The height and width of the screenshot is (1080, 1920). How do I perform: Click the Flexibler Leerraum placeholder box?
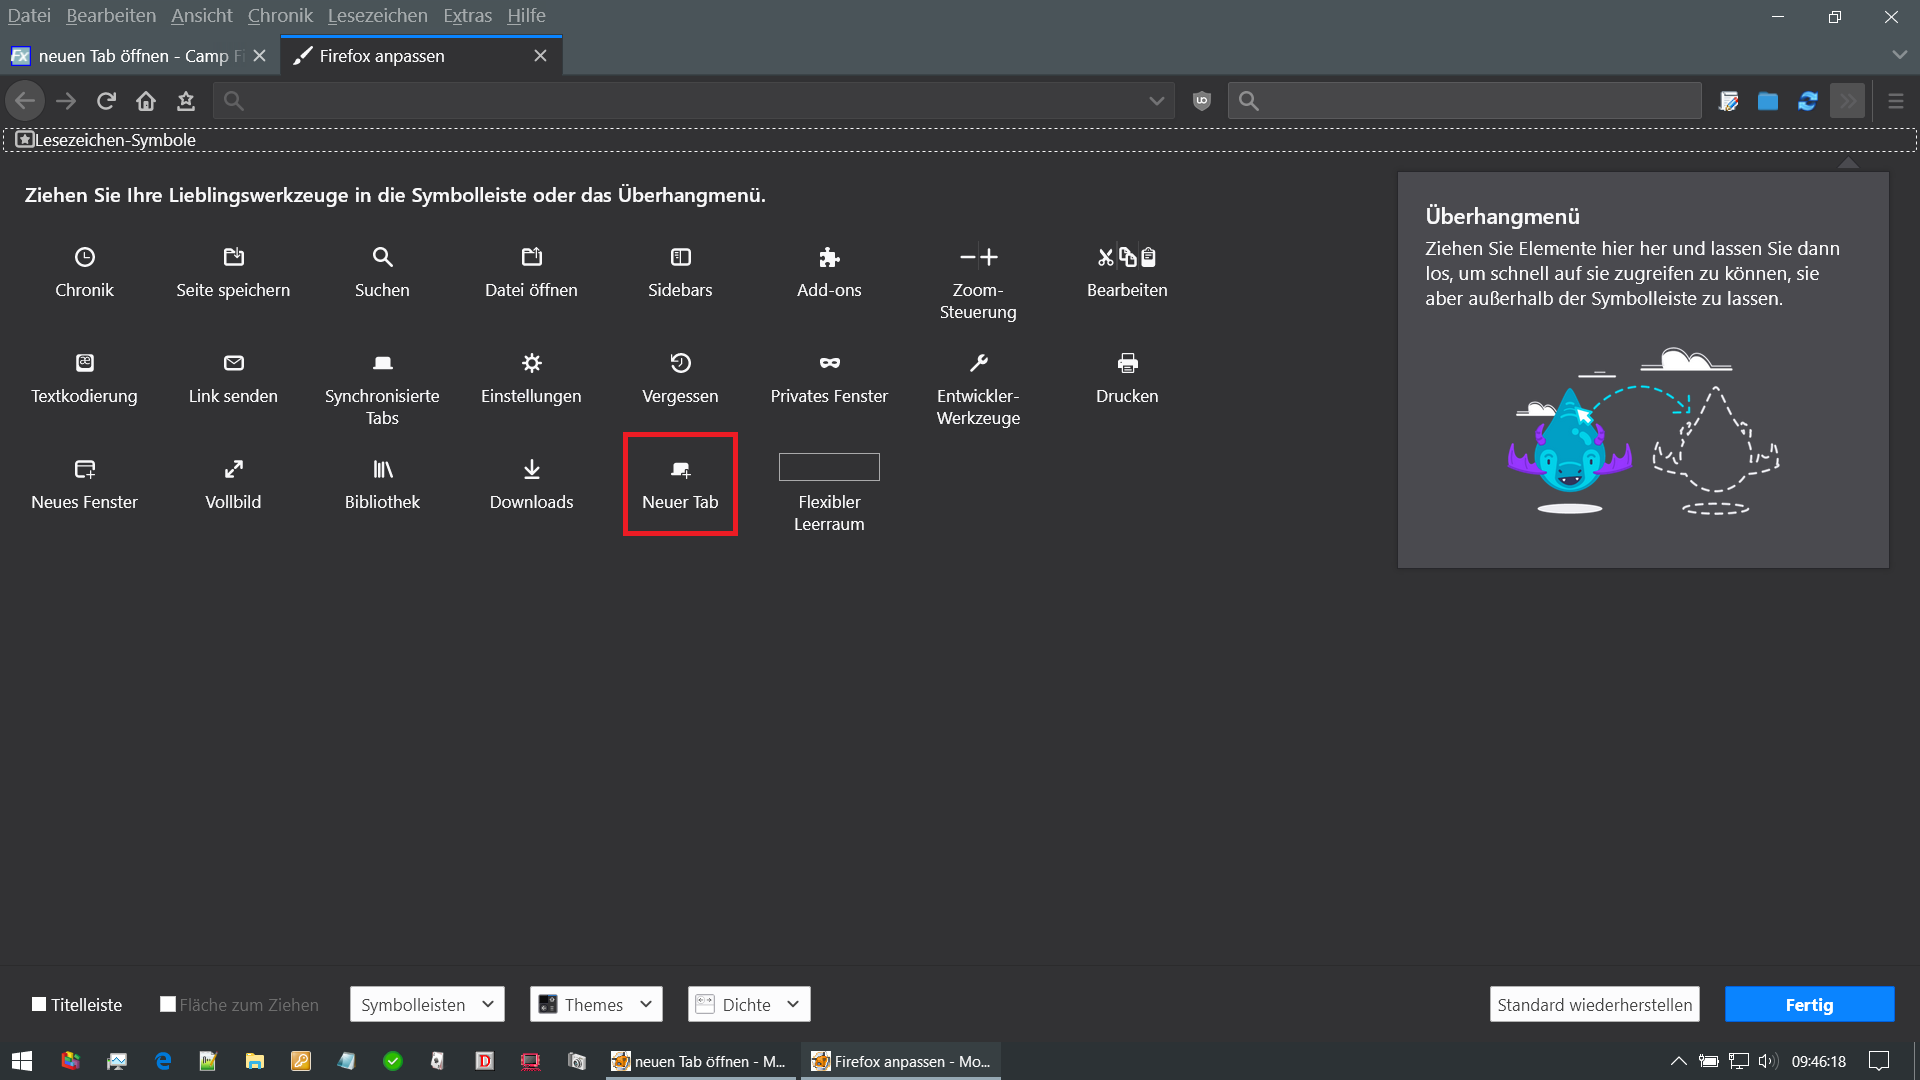[x=829, y=467]
